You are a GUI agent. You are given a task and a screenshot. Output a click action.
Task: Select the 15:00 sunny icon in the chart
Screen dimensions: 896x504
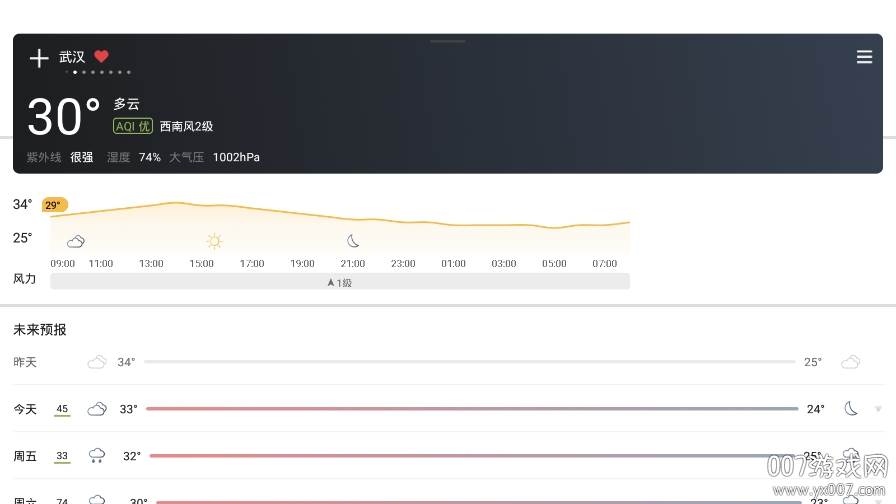[x=214, y=241]
